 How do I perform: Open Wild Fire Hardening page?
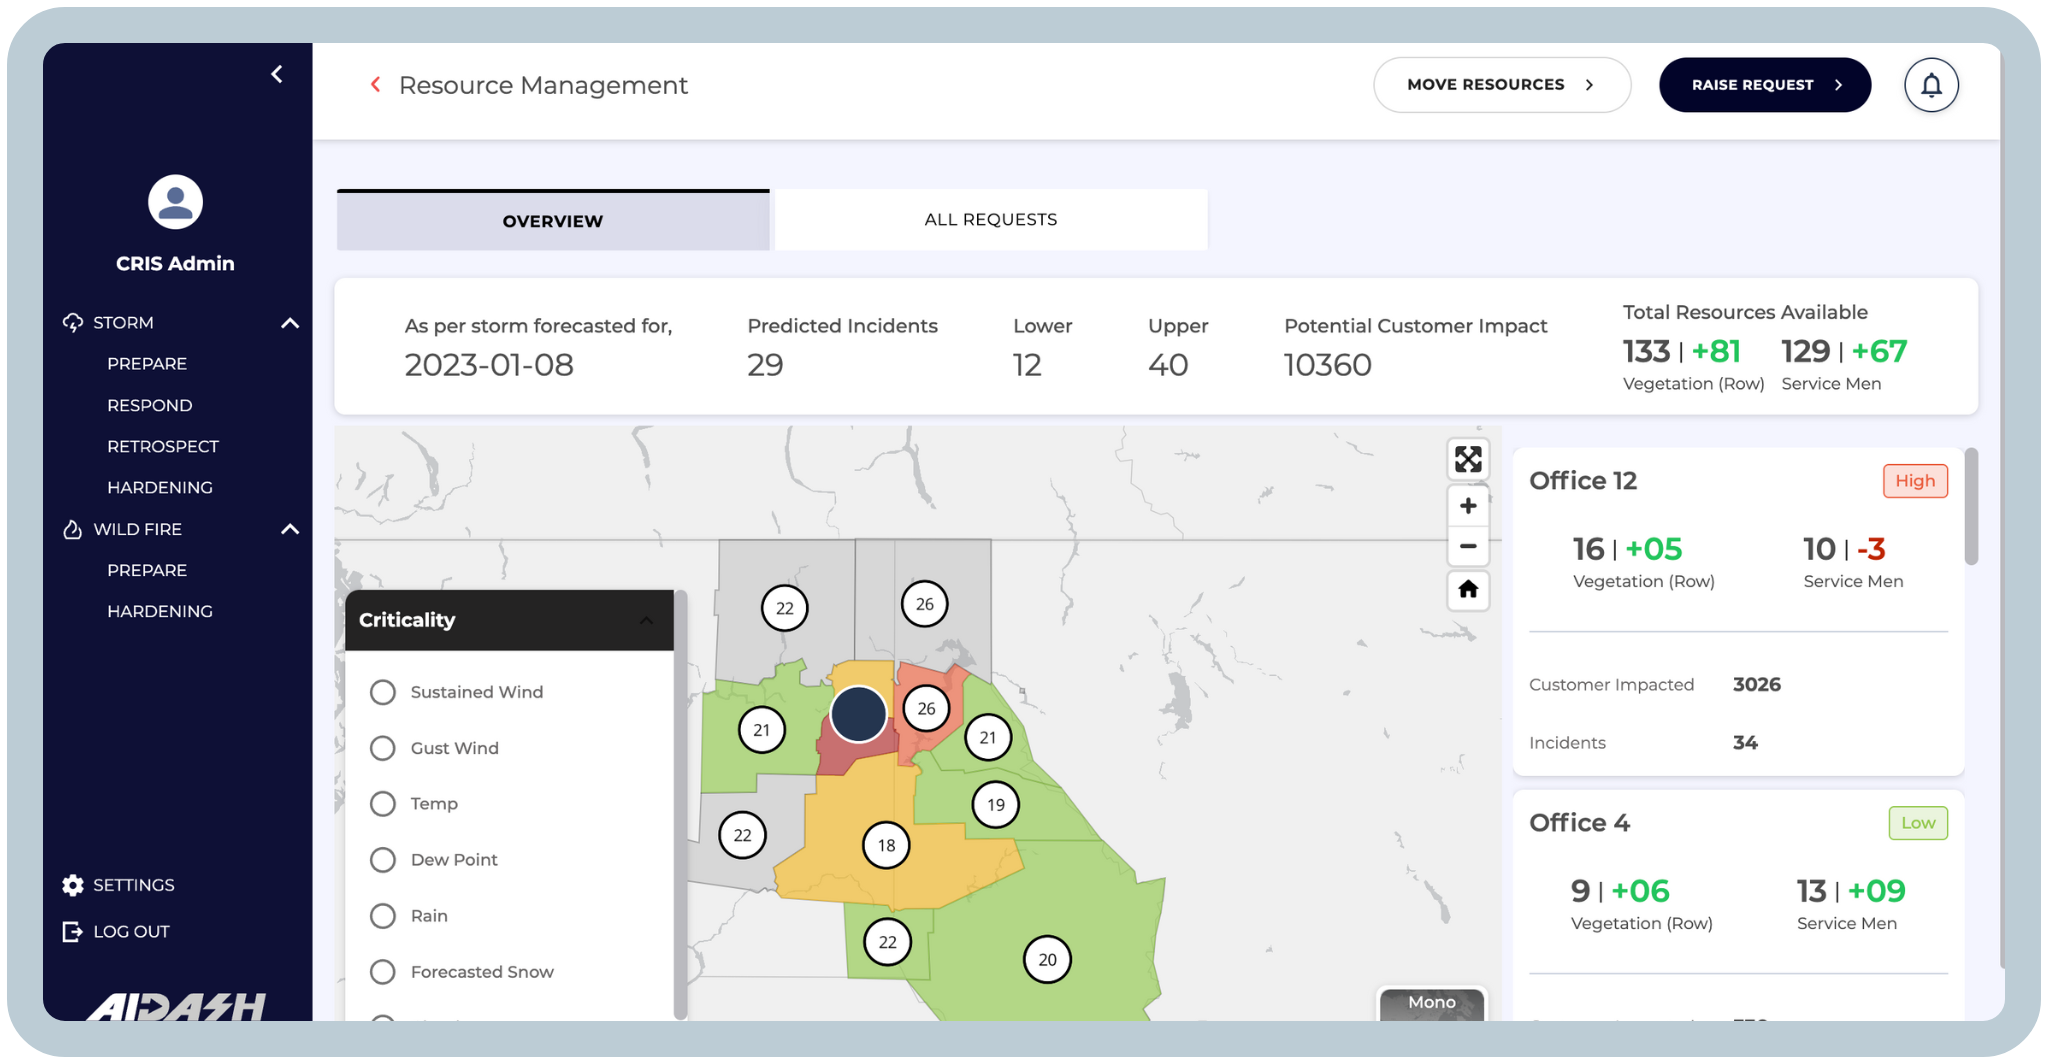click(x=160, y=611)
